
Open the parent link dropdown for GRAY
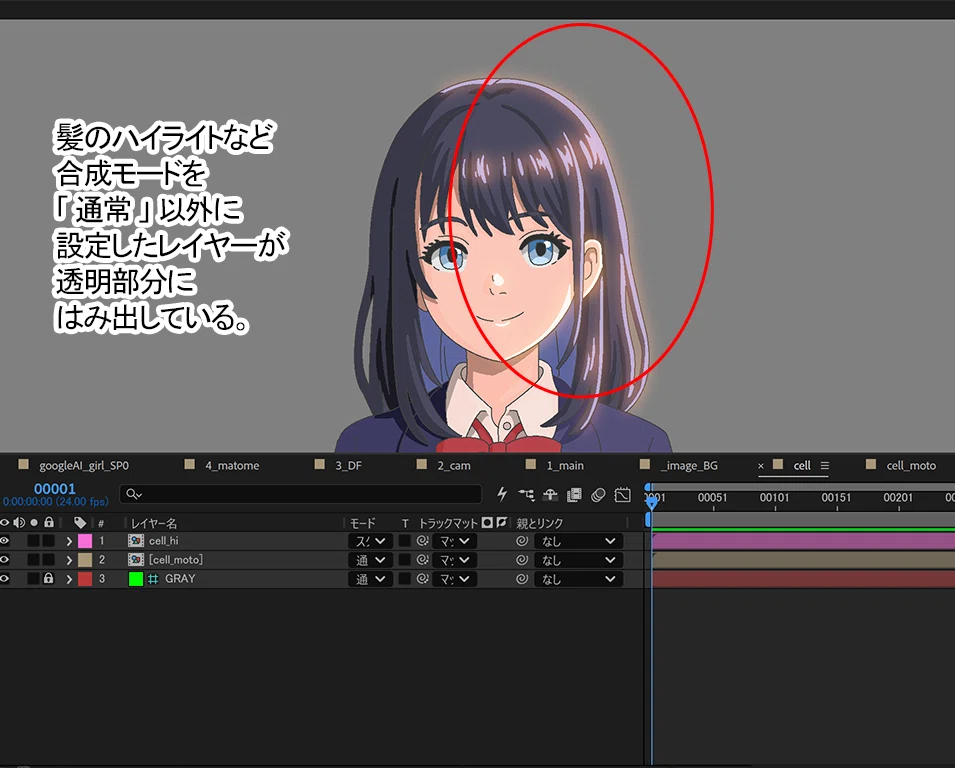pyautogui.click(x=579, y=579)
